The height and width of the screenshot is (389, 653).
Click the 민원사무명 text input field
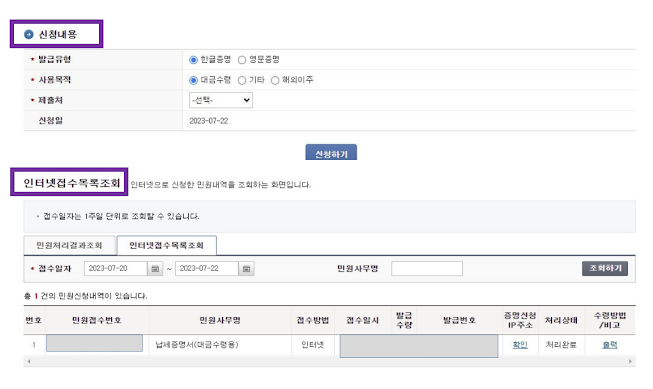[427, 269]
